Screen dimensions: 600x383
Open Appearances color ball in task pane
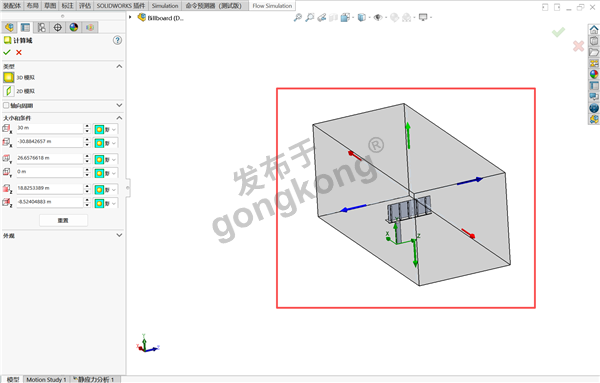[x=594, y=74]
